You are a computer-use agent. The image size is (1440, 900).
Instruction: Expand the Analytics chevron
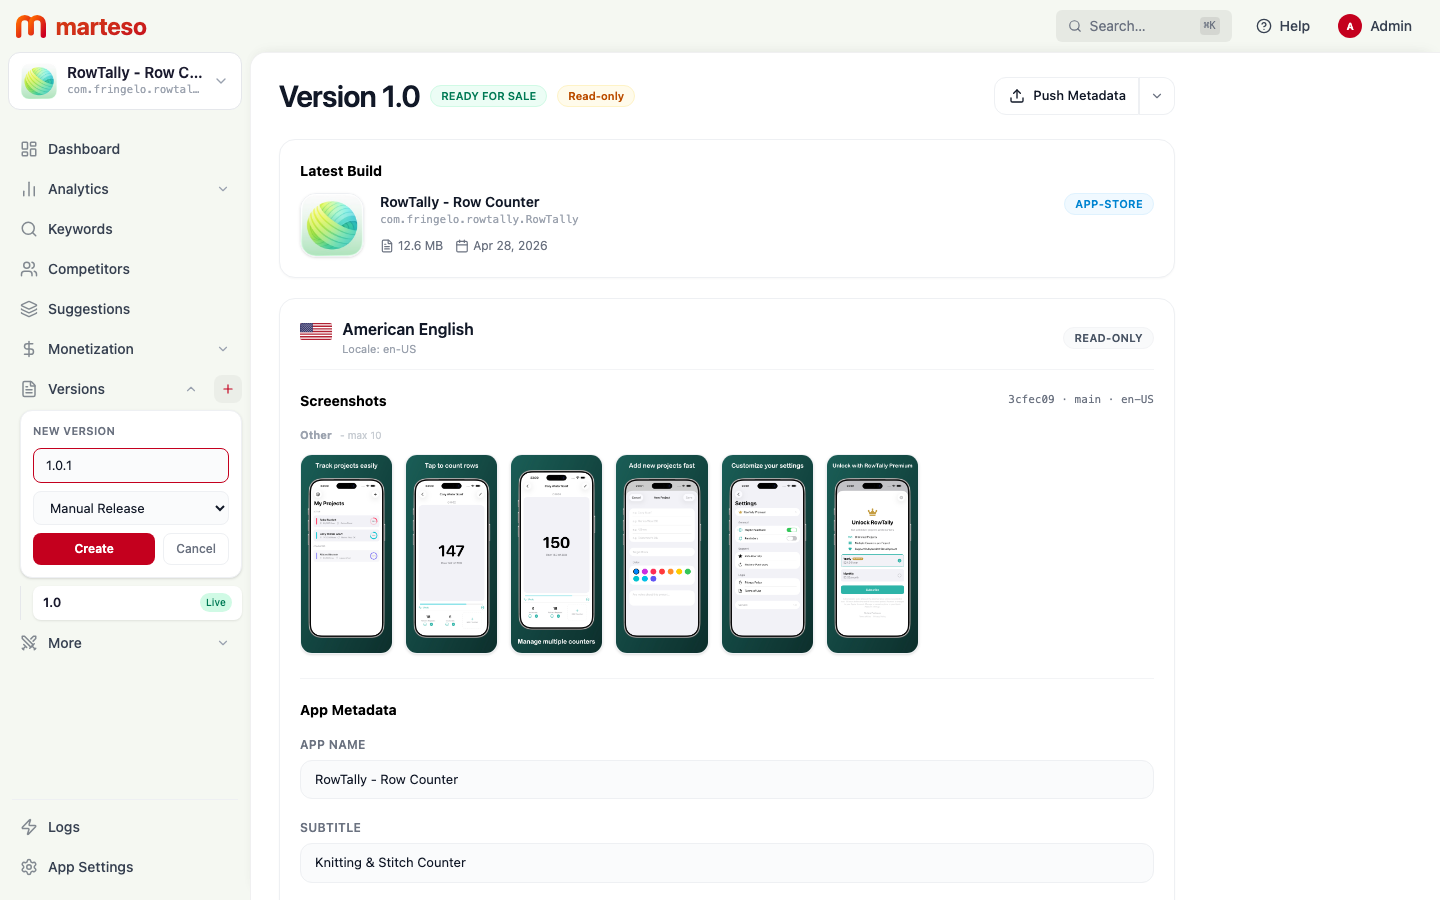click(x=223, y=189)
